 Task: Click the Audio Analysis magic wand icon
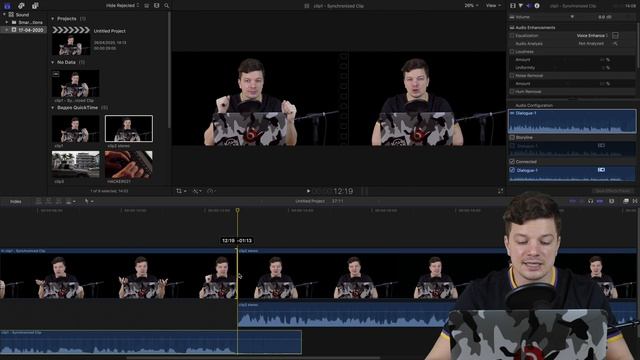615,44
